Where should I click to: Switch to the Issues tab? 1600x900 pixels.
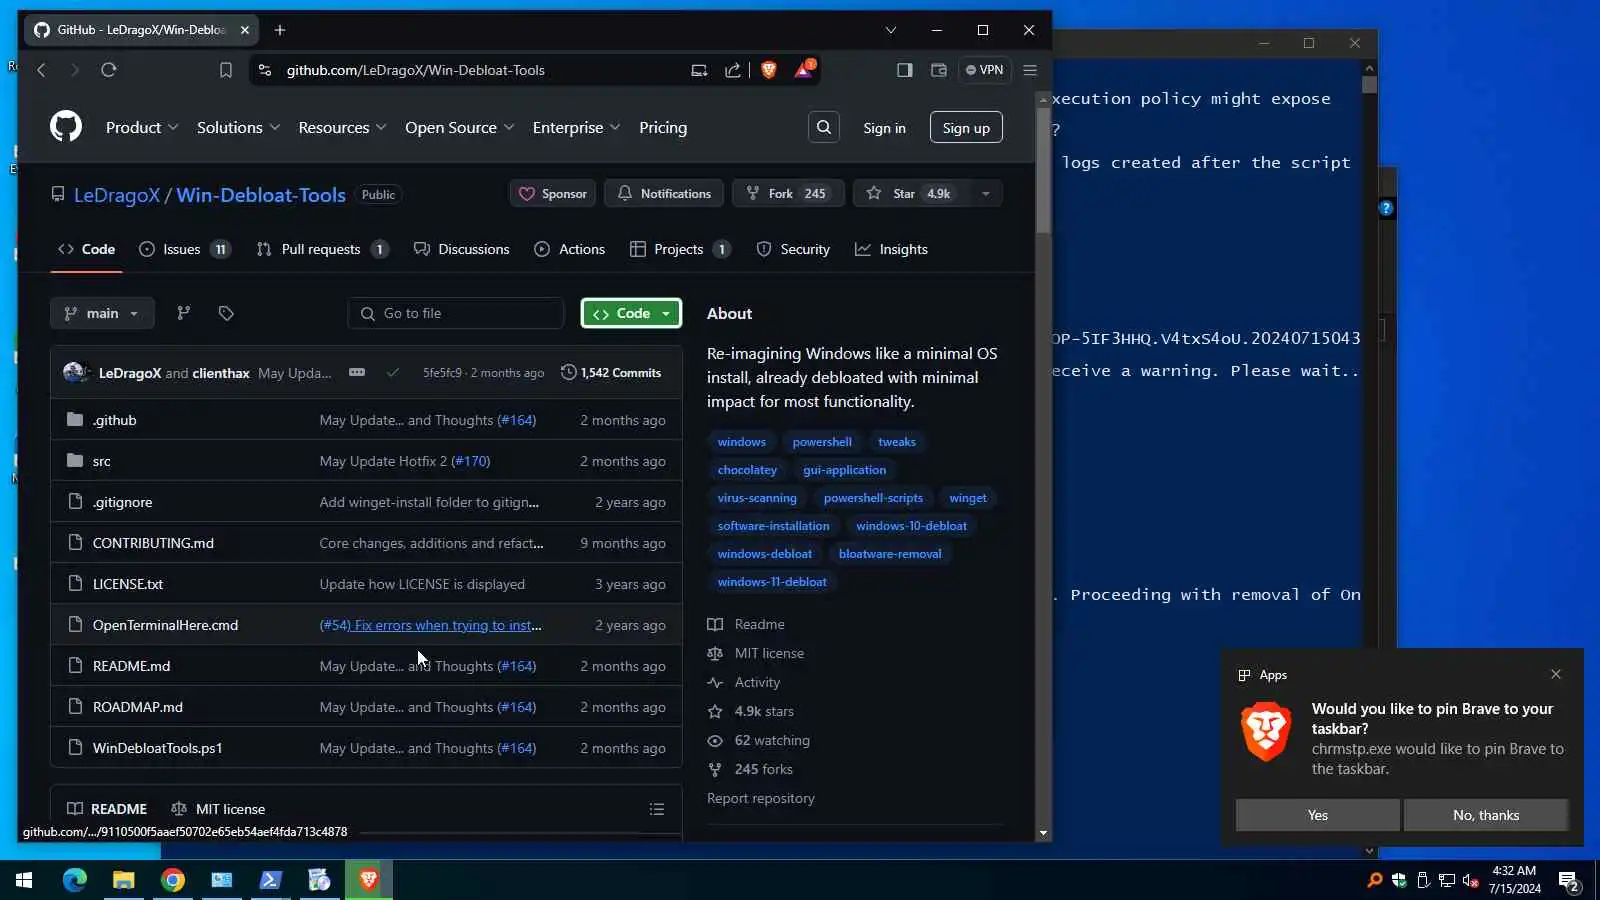point(185,249)
